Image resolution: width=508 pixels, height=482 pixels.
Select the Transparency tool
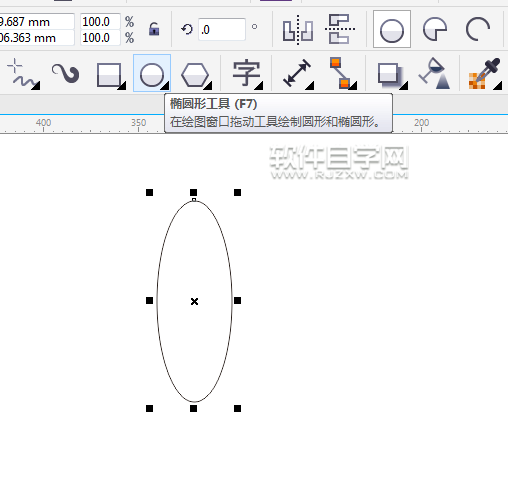(x=435, y=73)
